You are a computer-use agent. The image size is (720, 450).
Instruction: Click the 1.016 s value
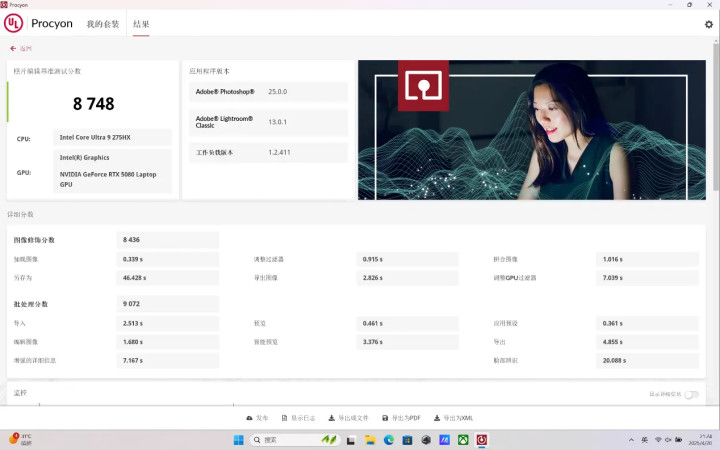tap(613, 259)
